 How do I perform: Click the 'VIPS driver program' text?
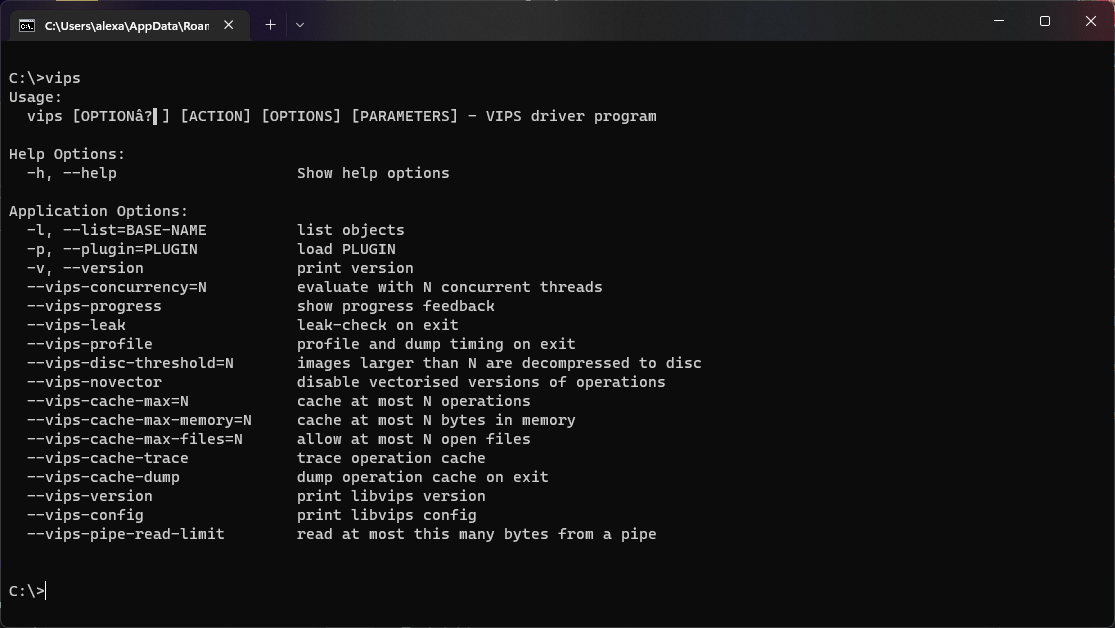571,116
